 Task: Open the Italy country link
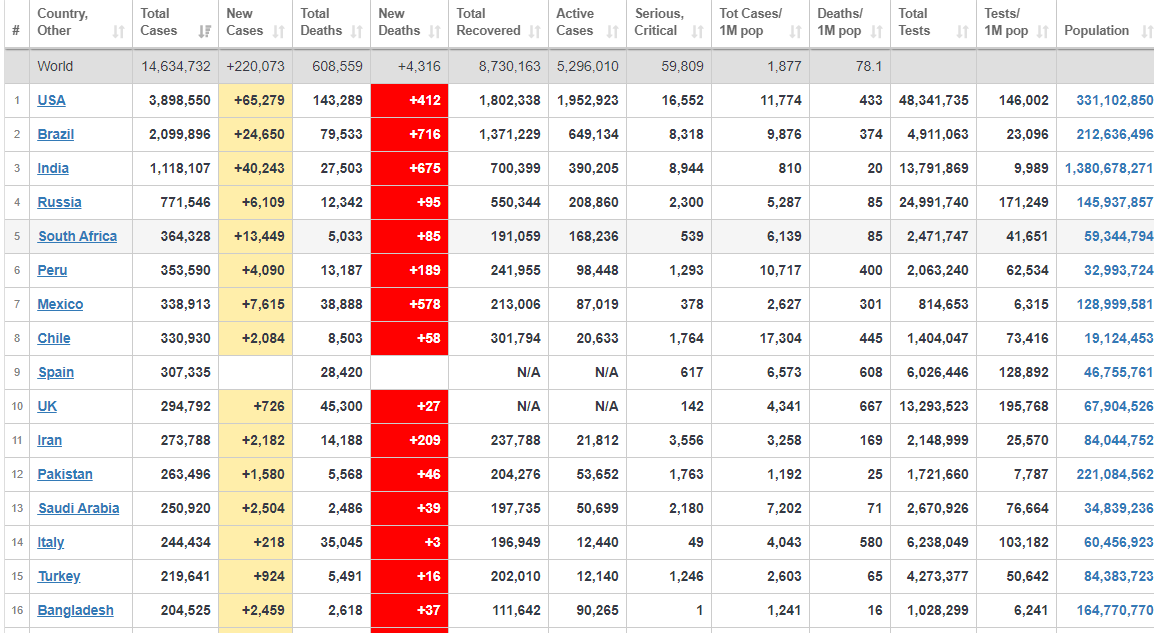click(x=51, y=542)
